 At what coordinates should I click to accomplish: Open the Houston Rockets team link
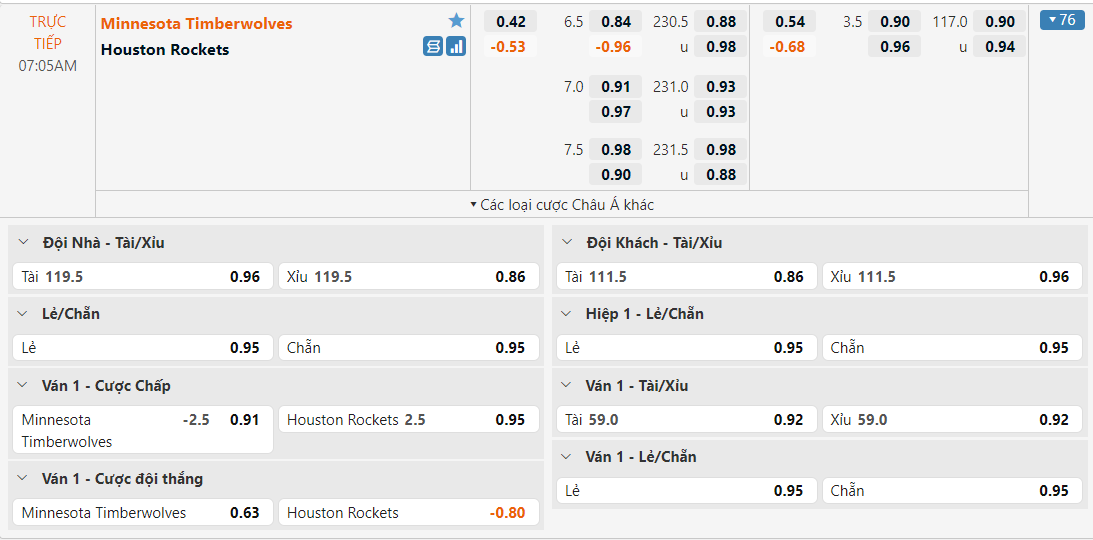(165, 49)
